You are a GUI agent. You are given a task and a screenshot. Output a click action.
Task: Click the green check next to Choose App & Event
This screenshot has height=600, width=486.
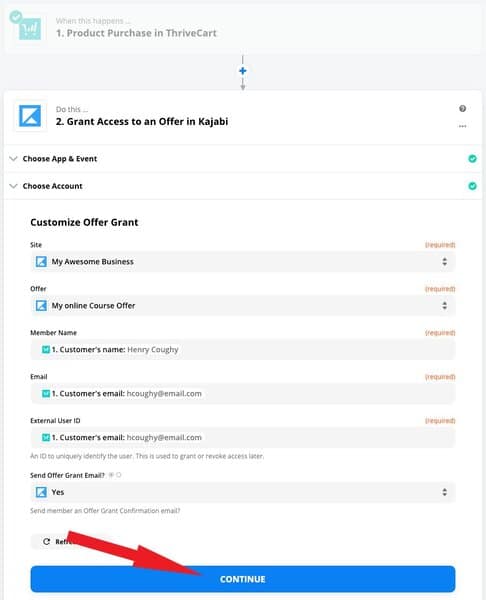[473, 159]
